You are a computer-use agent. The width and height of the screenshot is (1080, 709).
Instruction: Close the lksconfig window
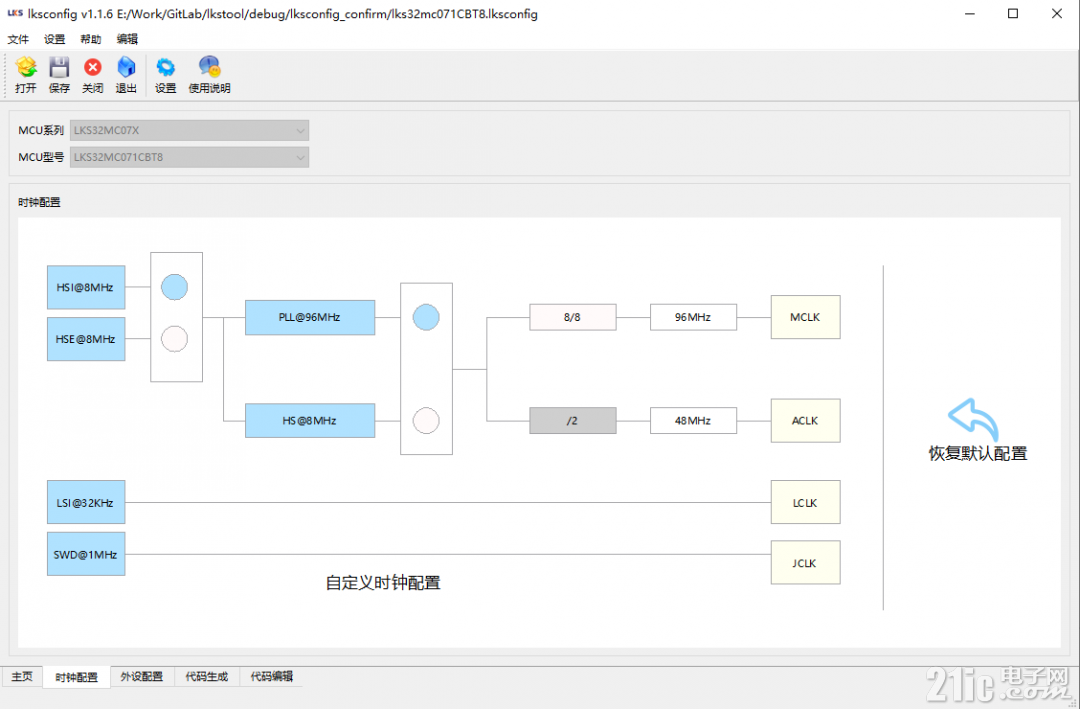click(x=1057, y=14)
